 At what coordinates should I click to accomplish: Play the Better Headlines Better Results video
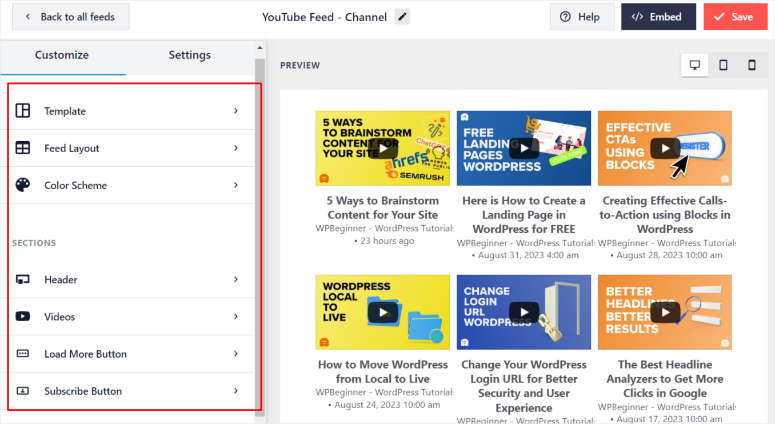click(x=665, y=312)
